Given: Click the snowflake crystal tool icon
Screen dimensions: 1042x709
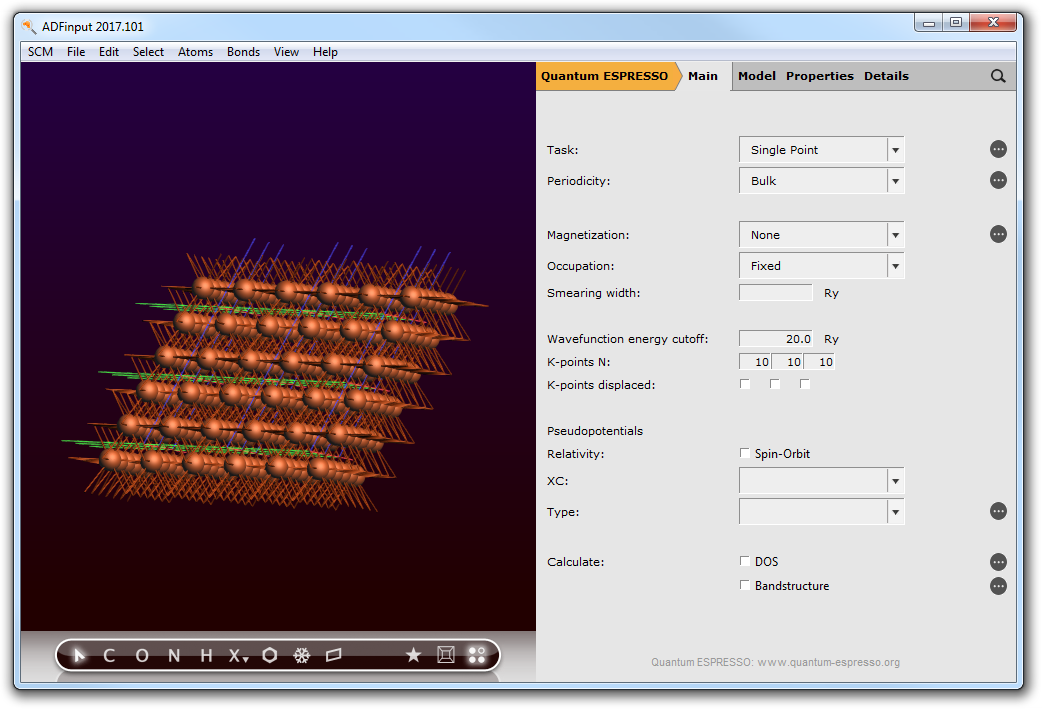Looking at the screenshot, I should [302, 656].
